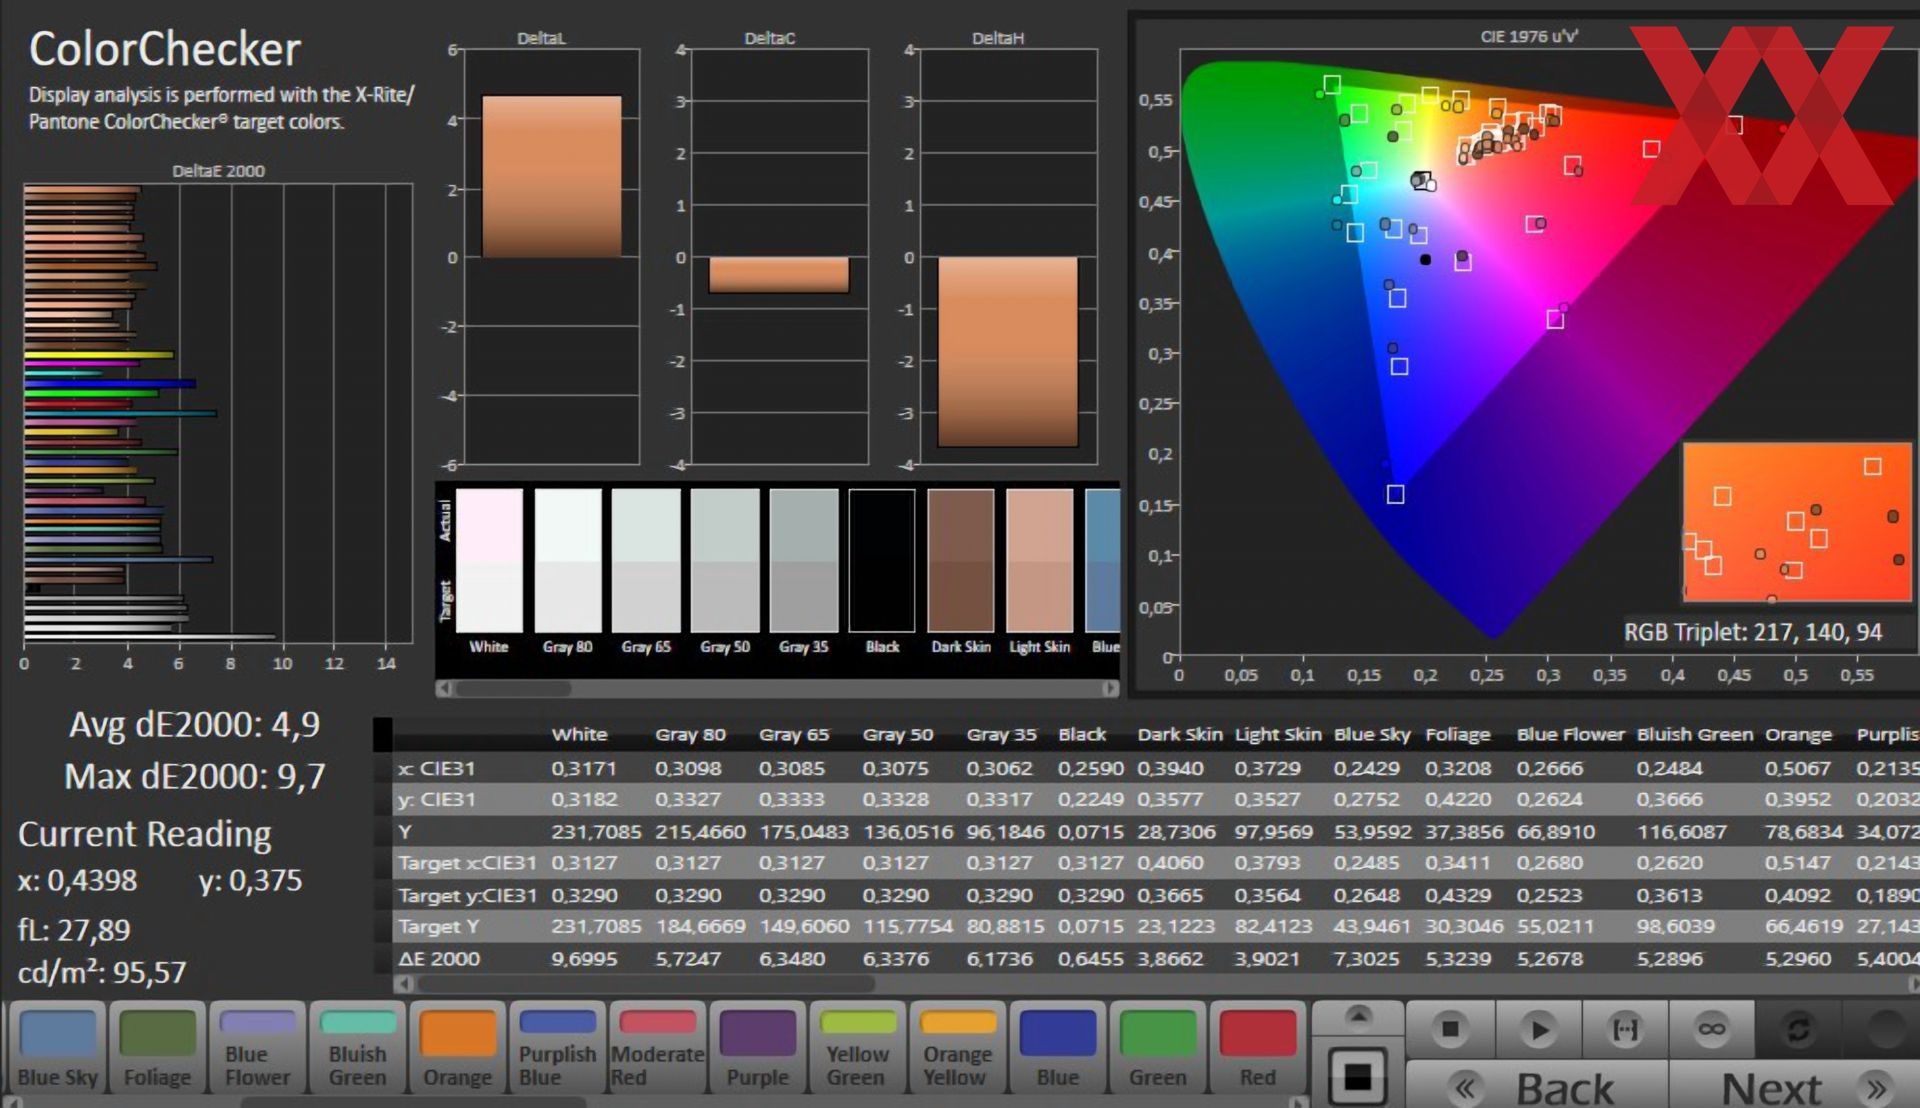1920x1108 pixels.
Task: Click the black square pattern button
Action: [1358, 1076]
